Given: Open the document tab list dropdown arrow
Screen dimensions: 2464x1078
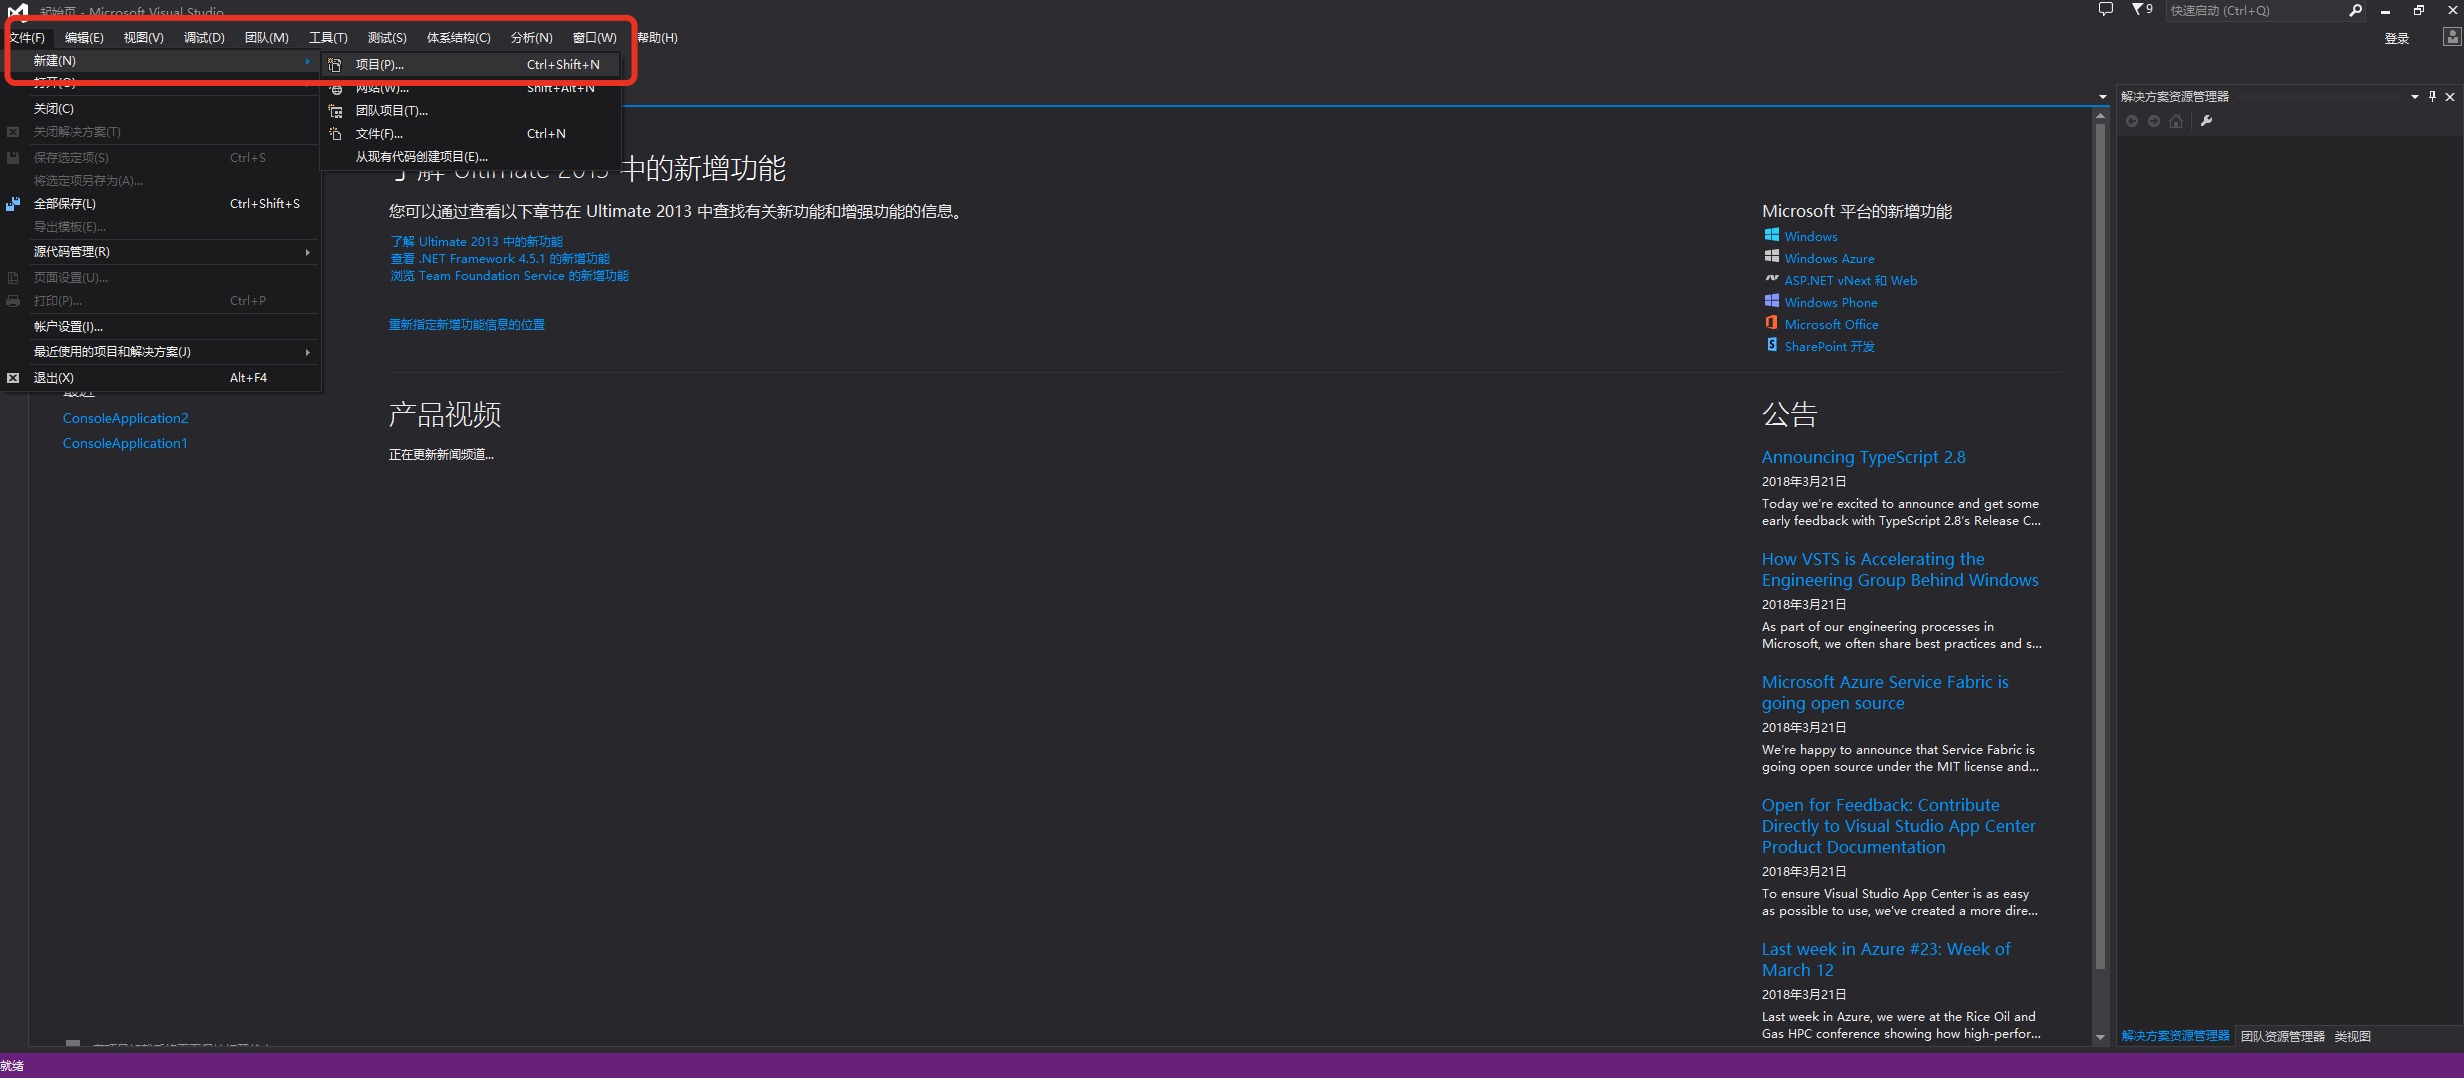Looking at the screenshot, I should 2102,97.
